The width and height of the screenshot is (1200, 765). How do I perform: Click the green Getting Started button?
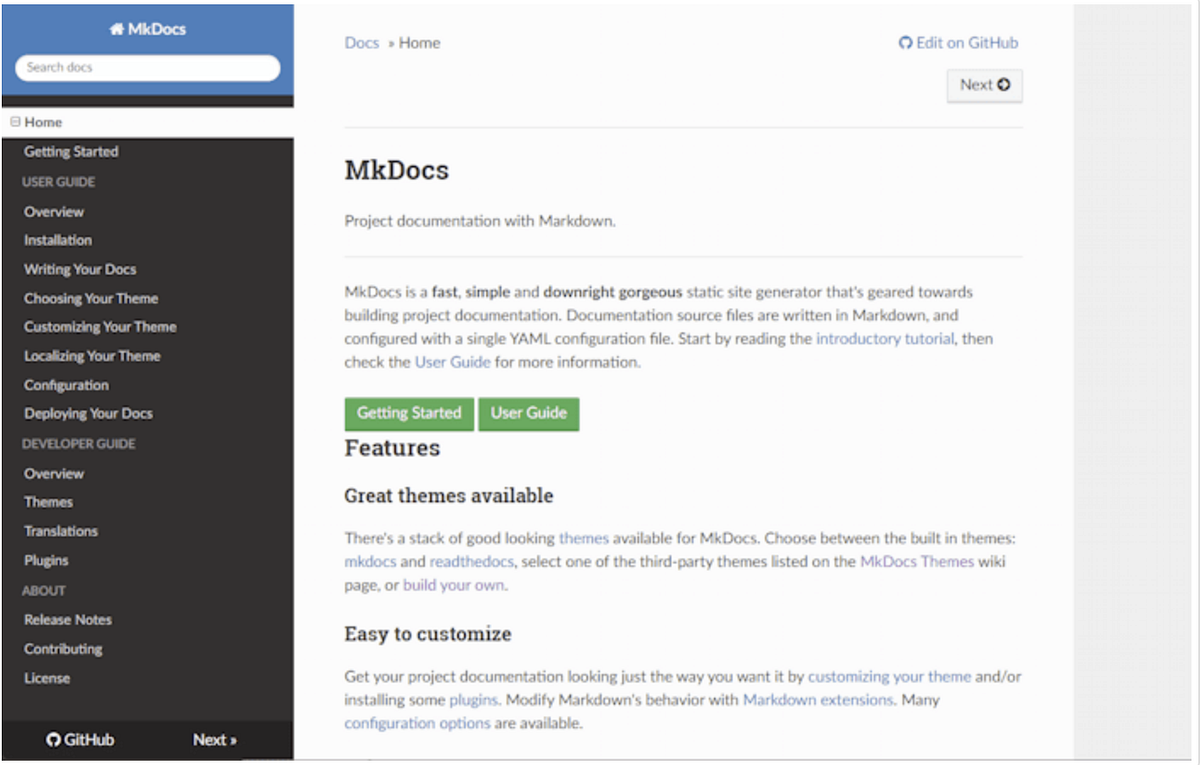click(409, 413)
